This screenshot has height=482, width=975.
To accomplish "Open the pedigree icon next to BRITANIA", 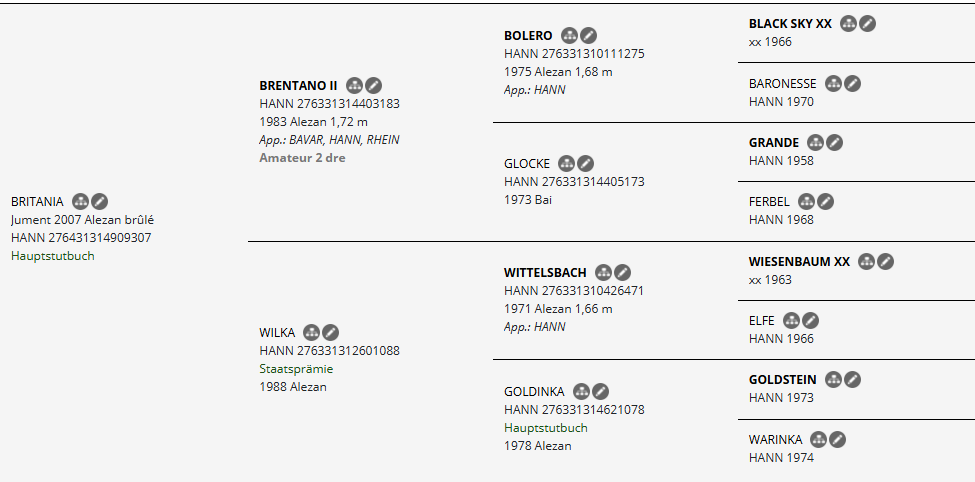I will tap(81, 201).
